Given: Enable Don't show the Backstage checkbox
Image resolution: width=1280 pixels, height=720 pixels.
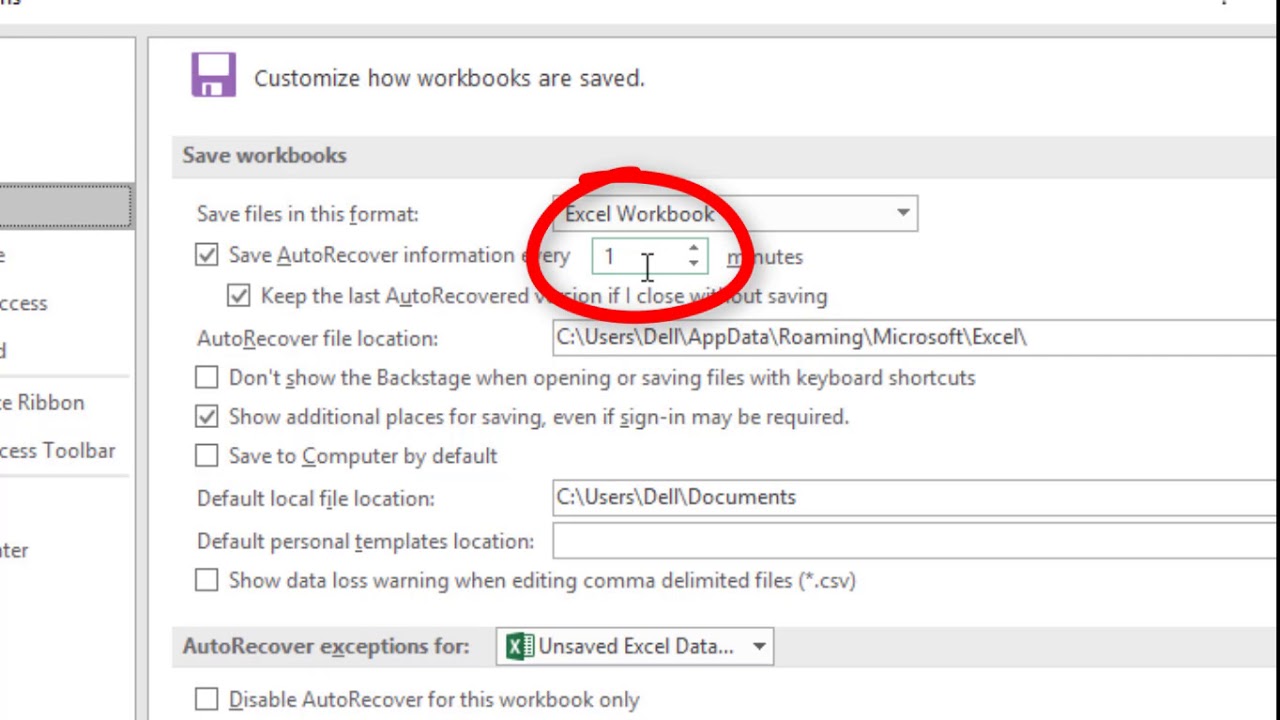Looking at the screenshot, I should [206, 377].
